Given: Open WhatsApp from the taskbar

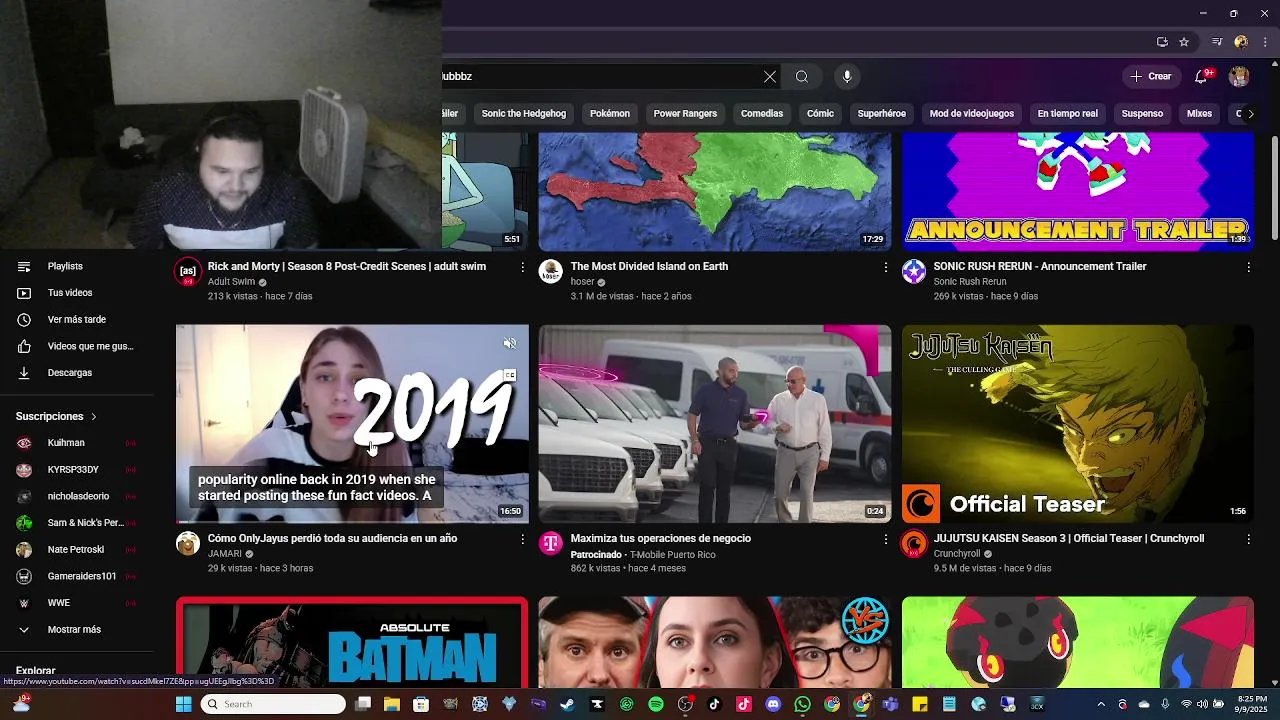Looking at the screenshot, I should [x=802, y=704].
